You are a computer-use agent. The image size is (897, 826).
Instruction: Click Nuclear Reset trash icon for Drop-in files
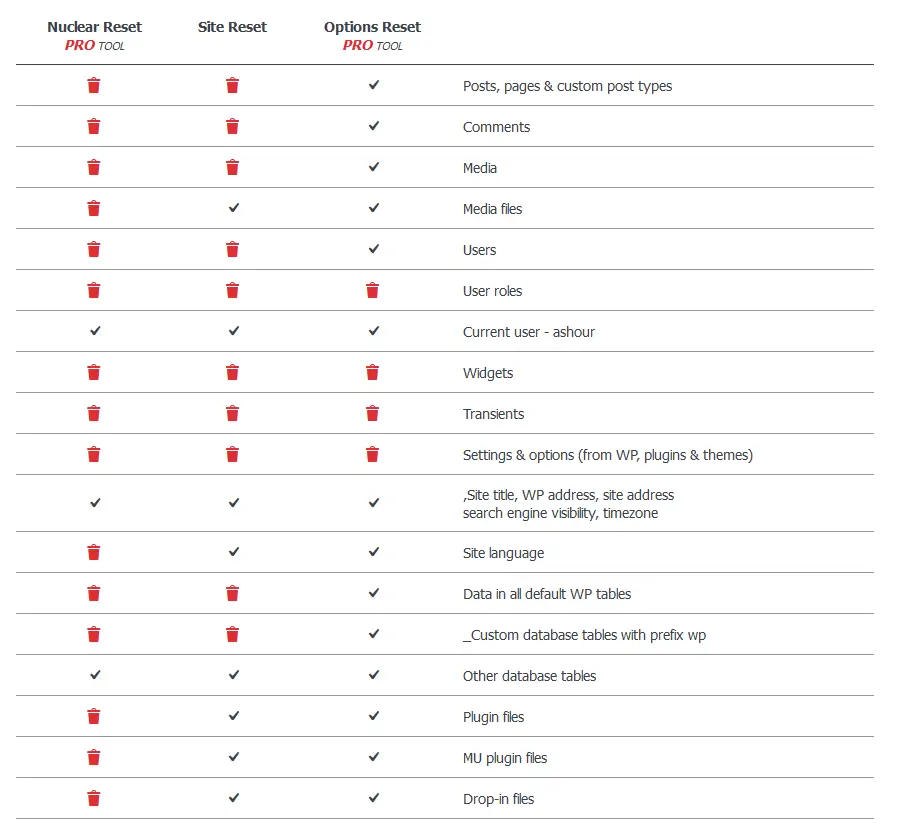coord(94,799)
